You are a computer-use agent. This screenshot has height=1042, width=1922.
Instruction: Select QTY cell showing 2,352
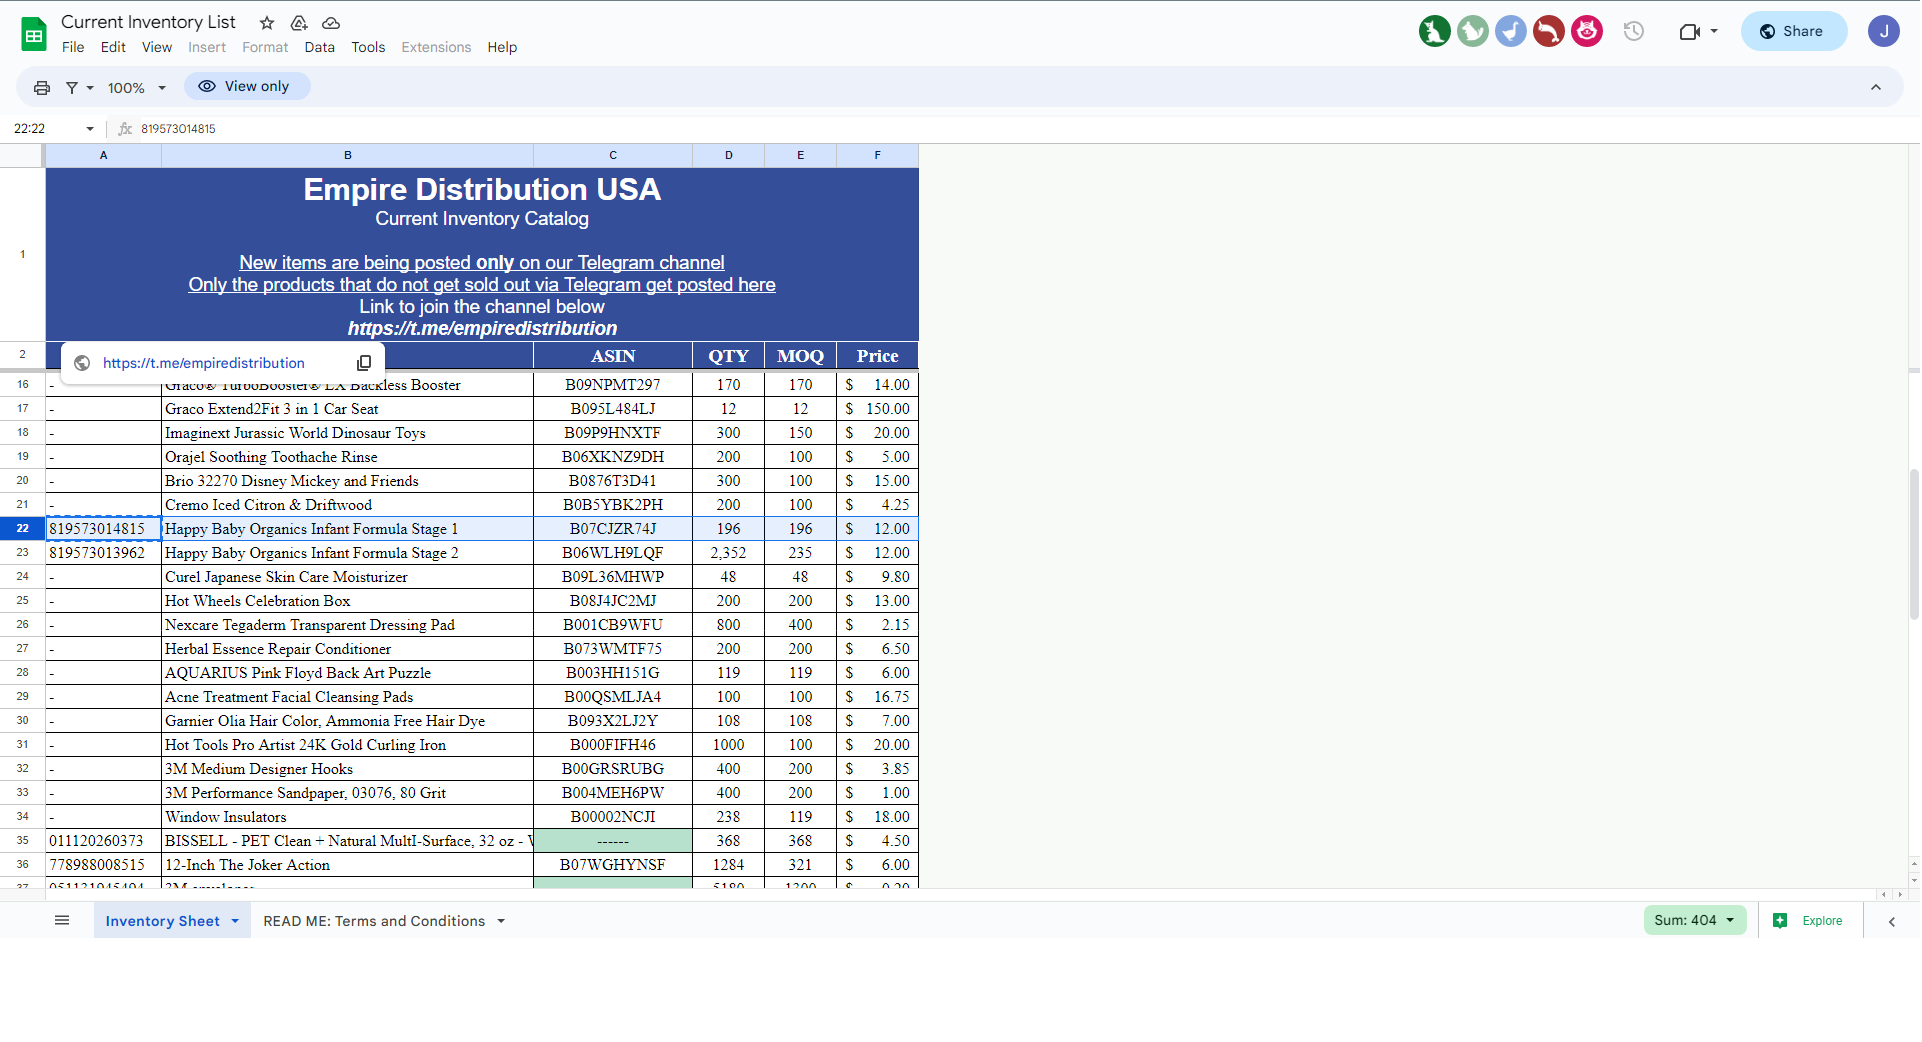[x=728, y=553]
